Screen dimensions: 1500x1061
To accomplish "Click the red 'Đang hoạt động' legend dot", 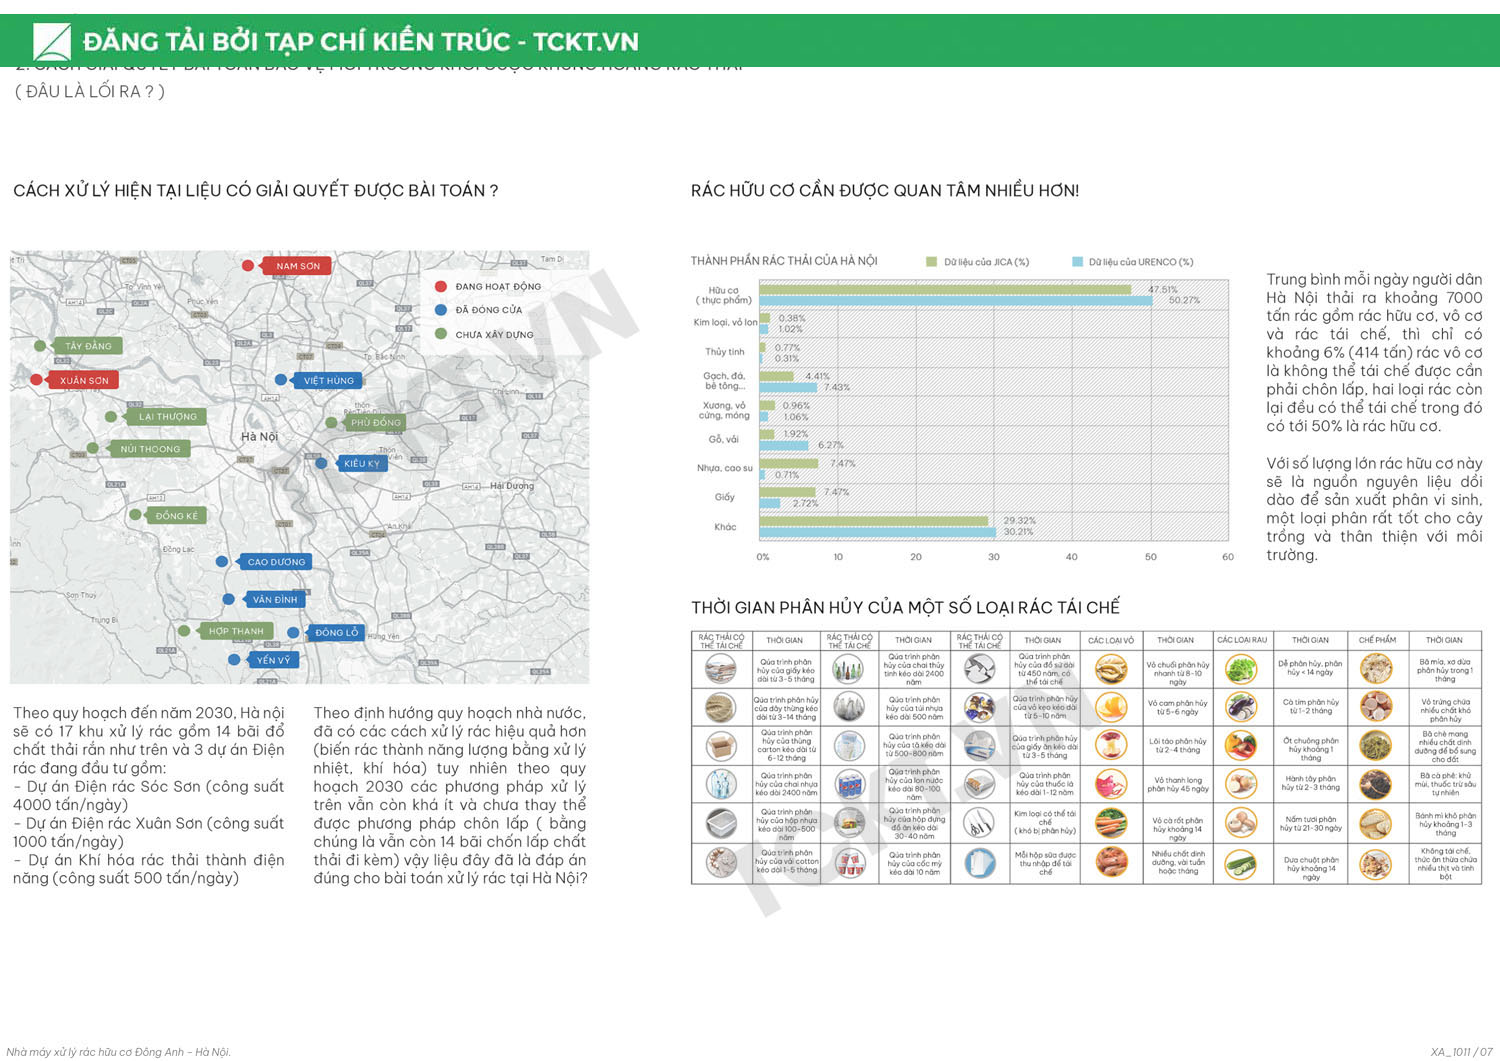I will pos(440,287).
